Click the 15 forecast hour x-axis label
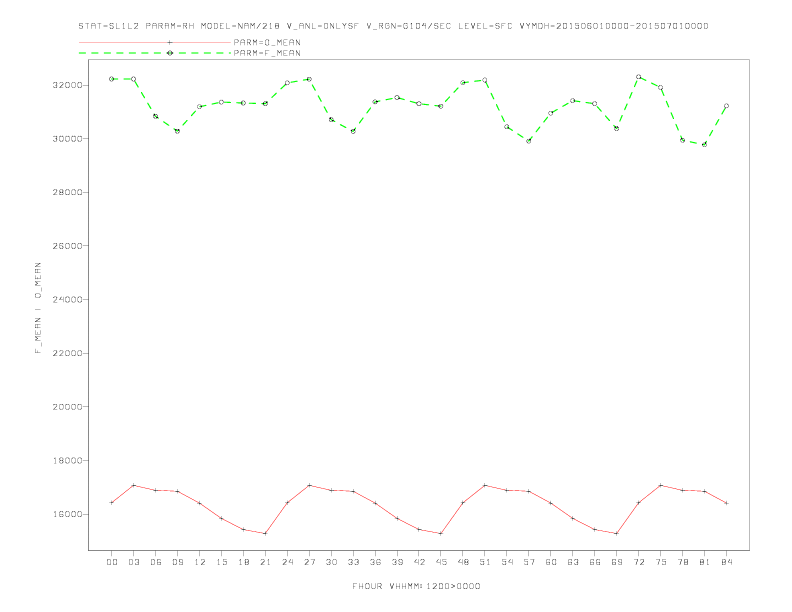Image resolution: width=792 pixels, height=612 pixels. click(221, 562)
